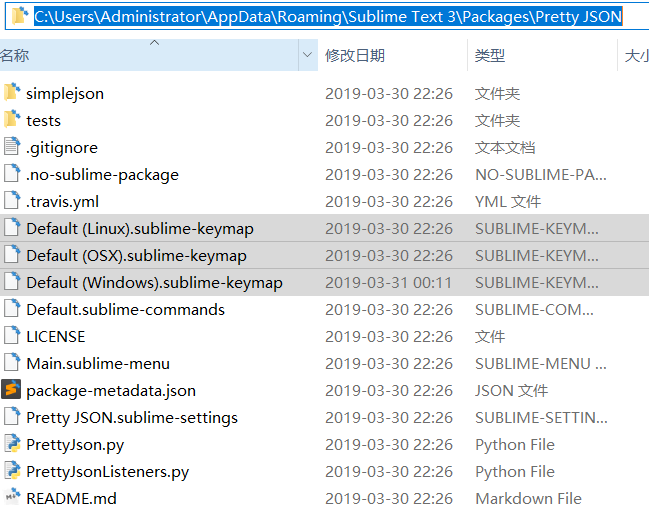Click the 大小 column header
The width and height of the screenshot is (649, 505).
(x=636, y=56)
